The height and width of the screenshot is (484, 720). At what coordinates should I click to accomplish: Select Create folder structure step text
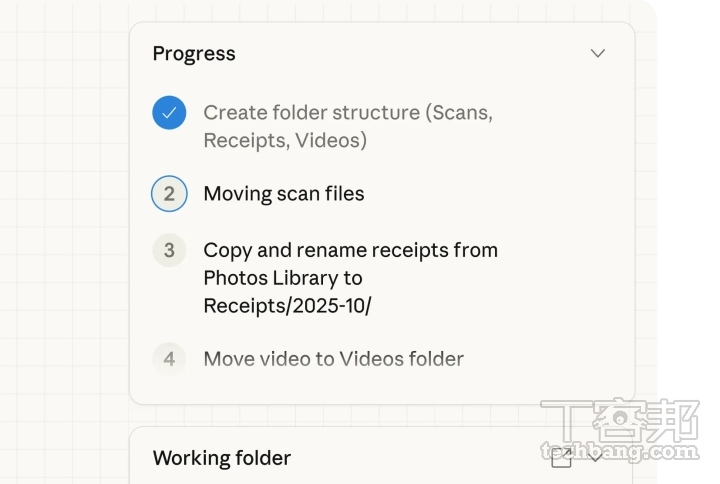348,126
